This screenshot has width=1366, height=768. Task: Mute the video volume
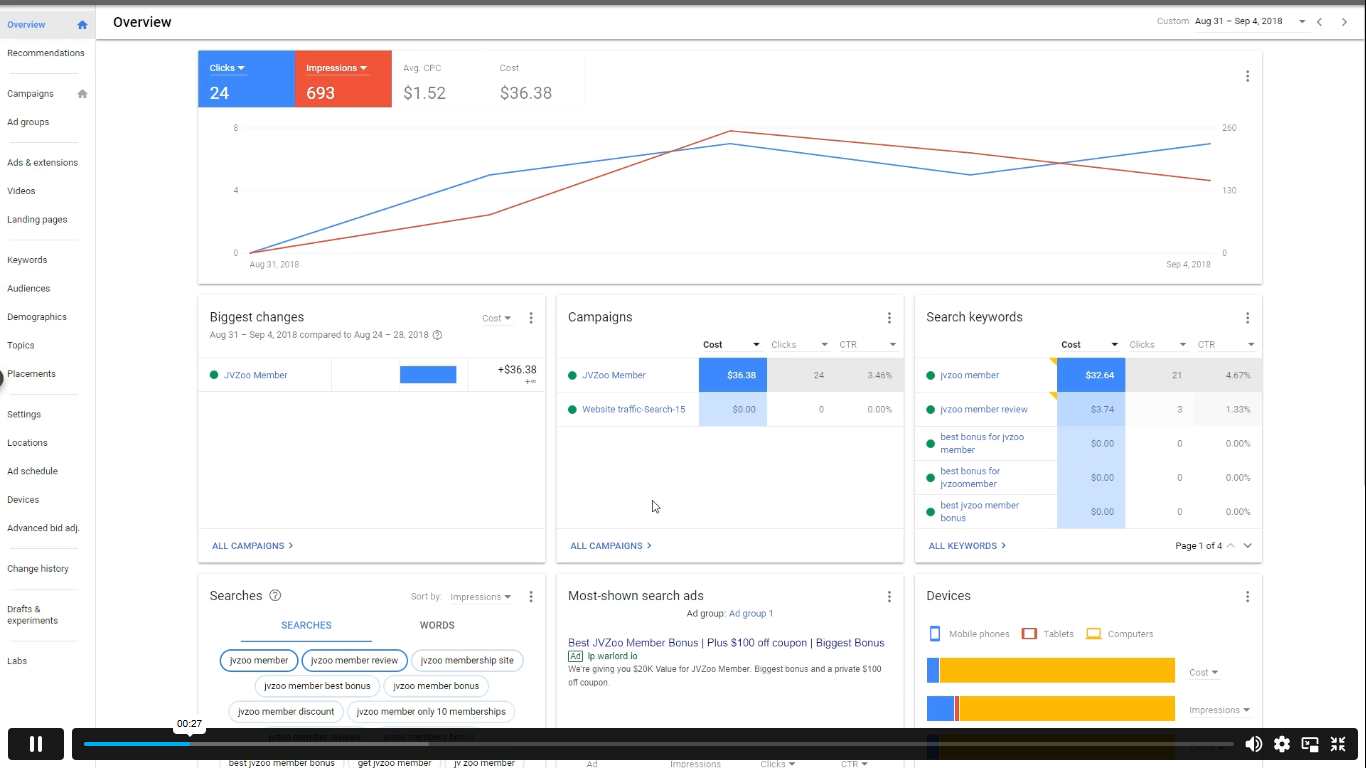pyautogui.click(x=1253, y=744)
